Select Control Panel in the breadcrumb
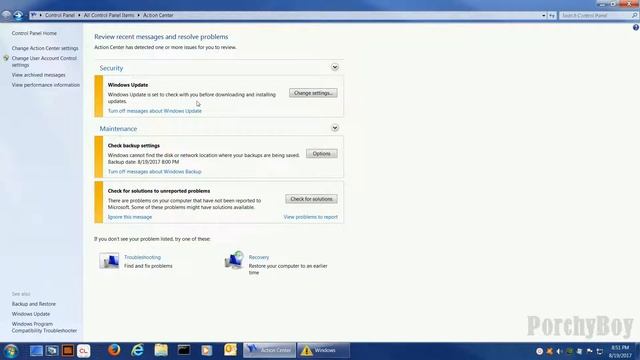The width and height of the screenshot is (640, 360). coord(60,15)
